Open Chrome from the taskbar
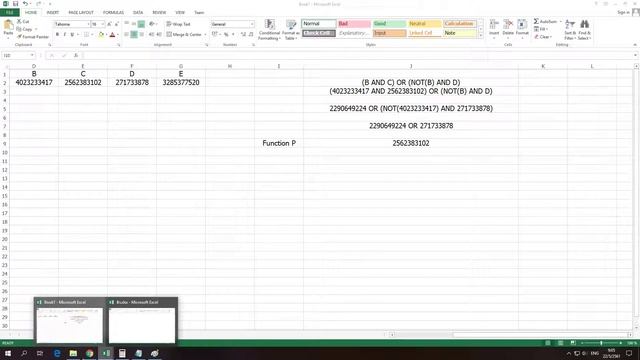The height and width of the screenshot is (360, 640). pyautogui.click(x=89, y=353)
